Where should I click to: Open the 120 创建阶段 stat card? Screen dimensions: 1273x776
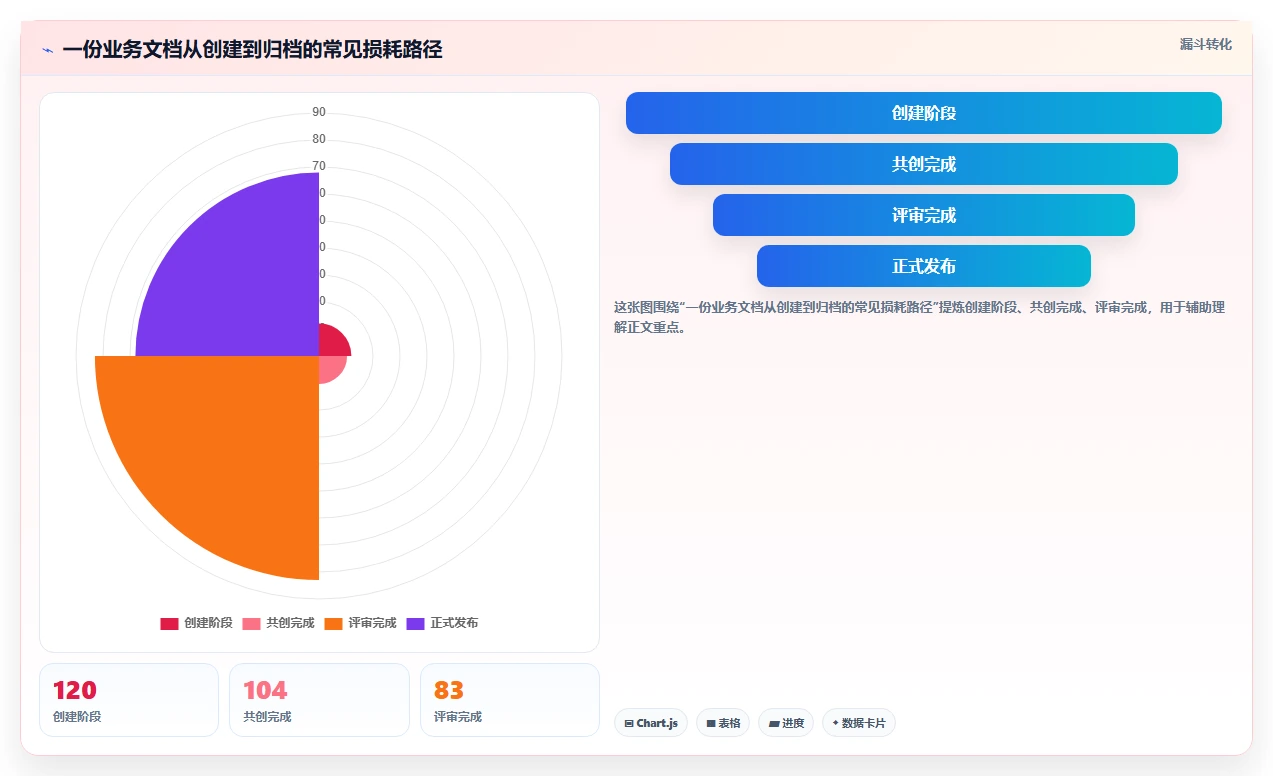[129, 700]
